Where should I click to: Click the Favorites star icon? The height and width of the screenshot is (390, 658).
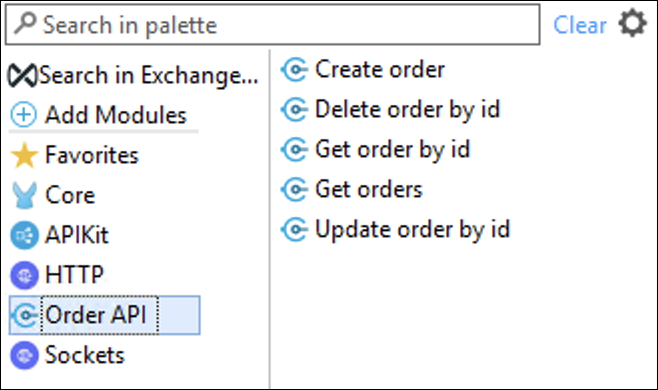click(24, 155)
